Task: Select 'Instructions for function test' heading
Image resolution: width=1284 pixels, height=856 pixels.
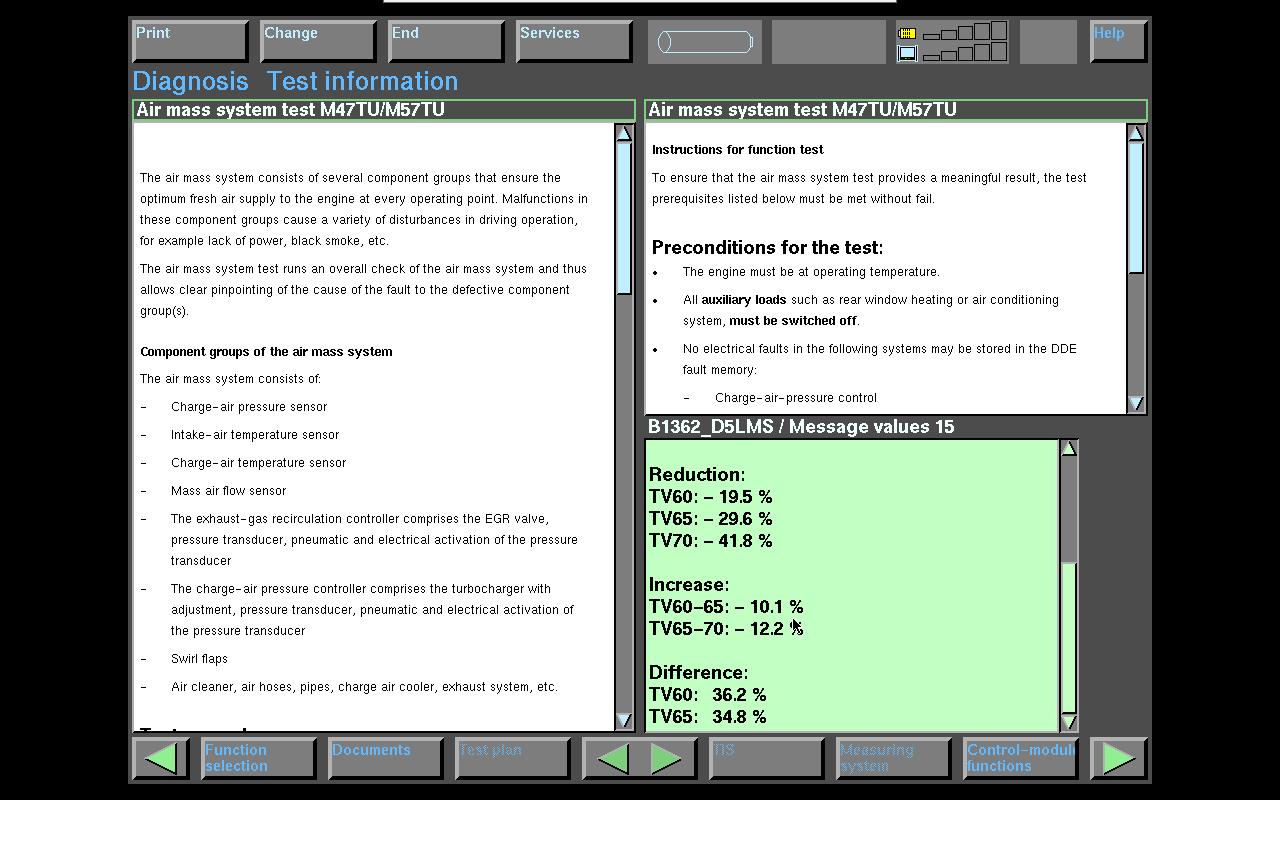Action: pos(738,150)
